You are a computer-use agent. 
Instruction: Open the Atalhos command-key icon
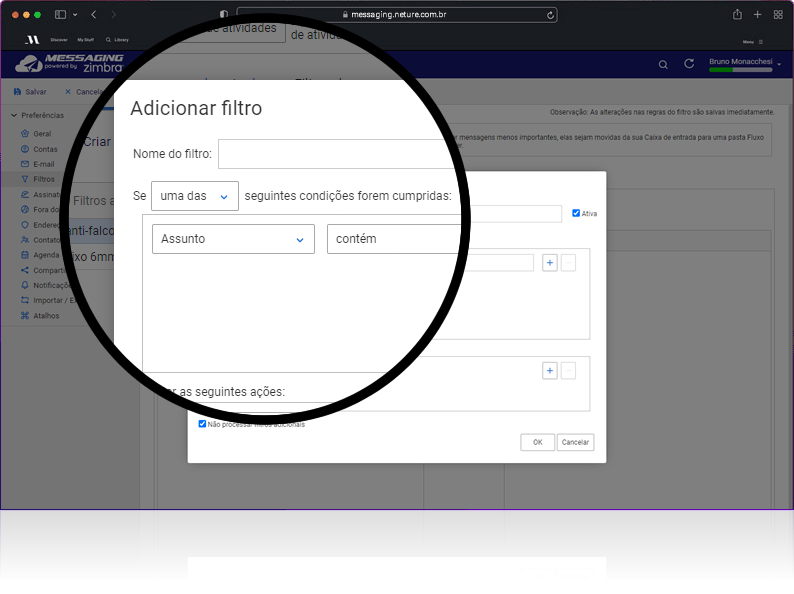[x=25, y=315]
